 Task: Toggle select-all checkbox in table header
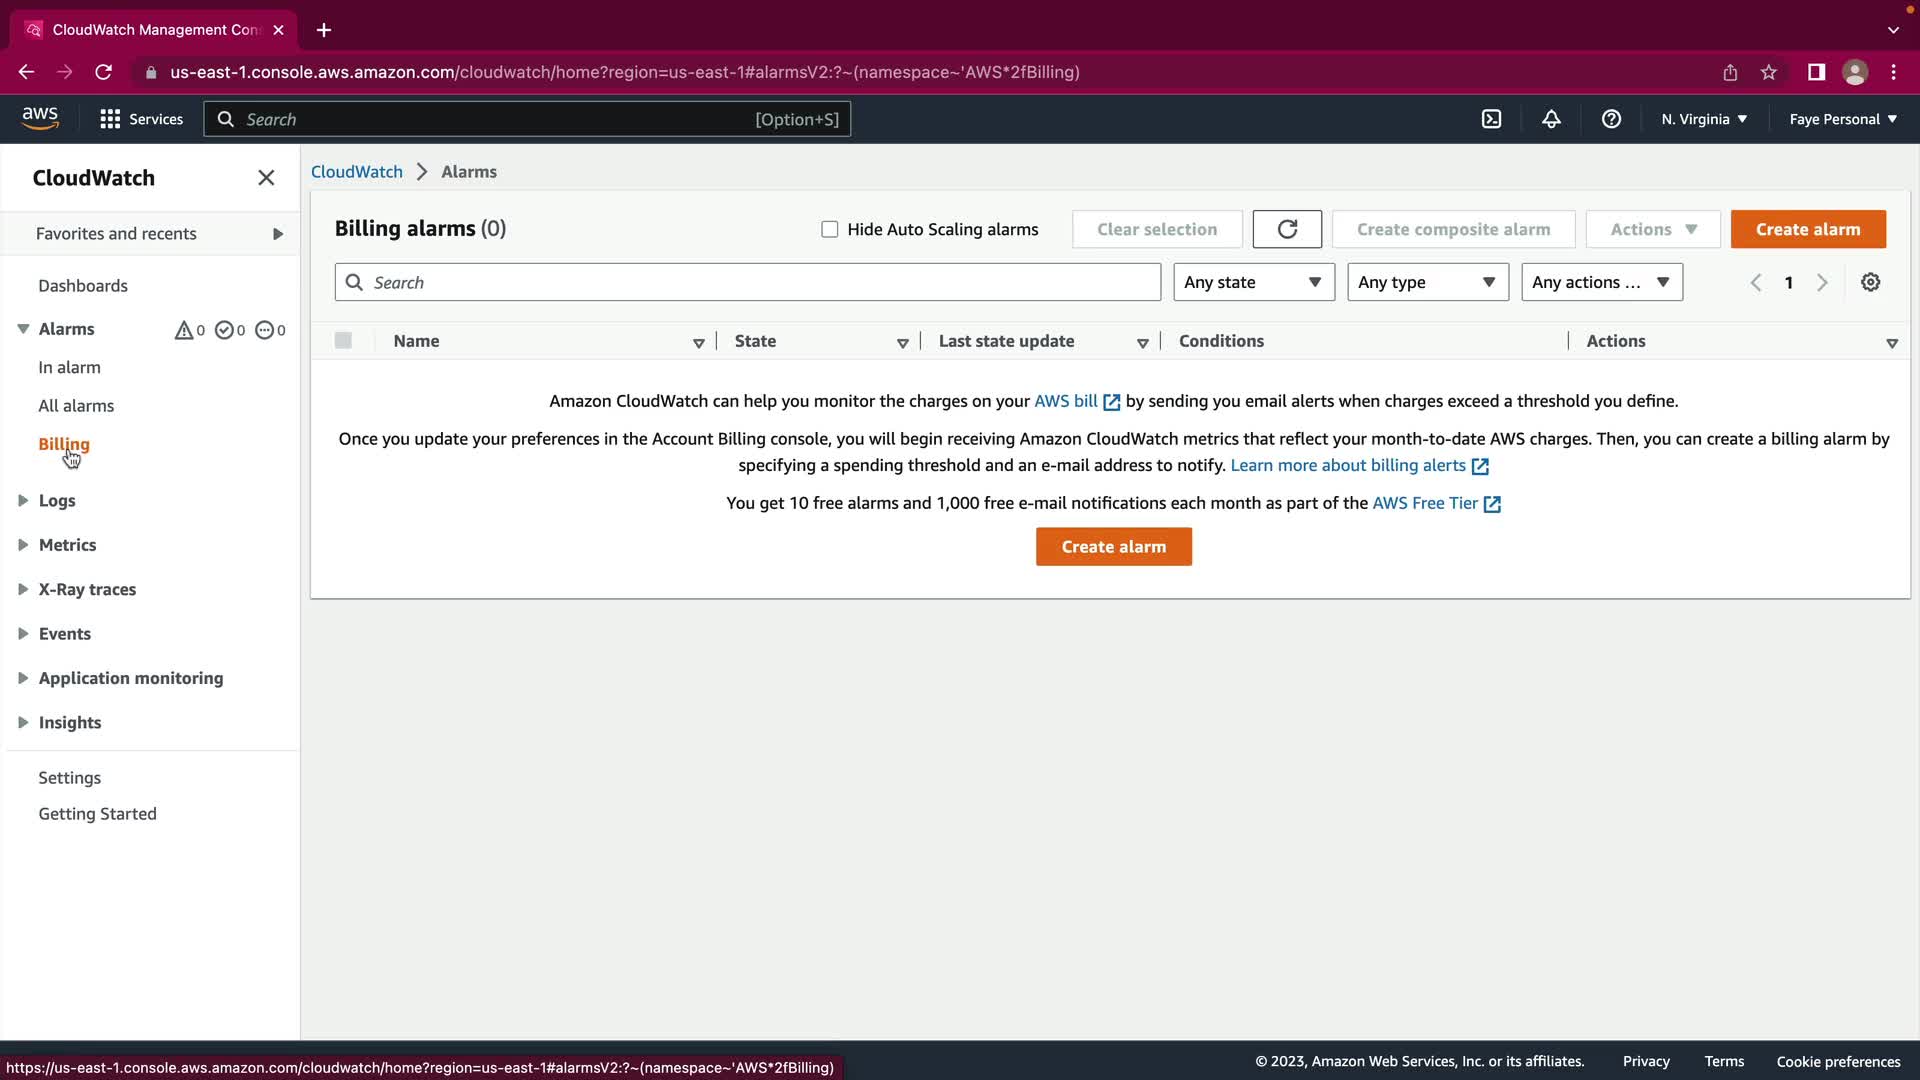343,341
